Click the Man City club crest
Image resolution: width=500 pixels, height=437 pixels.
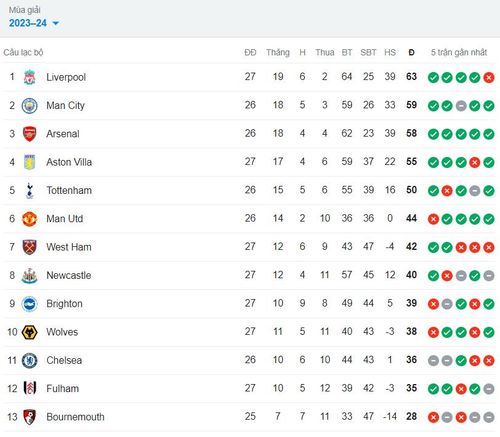coord(29,106)
